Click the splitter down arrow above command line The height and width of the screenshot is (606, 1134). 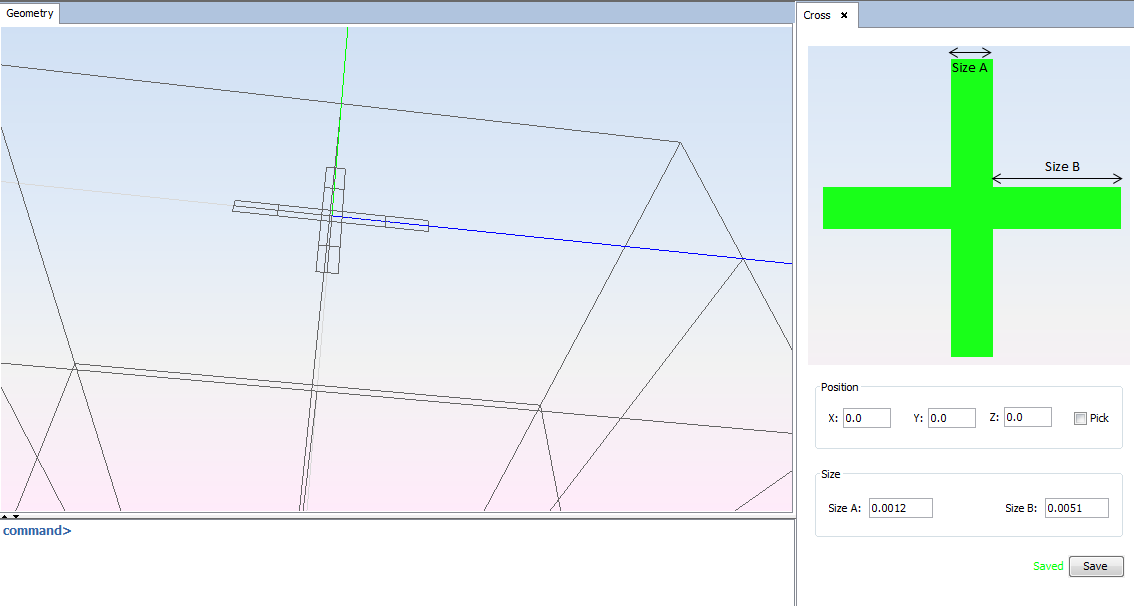click(x=16, y=516)
